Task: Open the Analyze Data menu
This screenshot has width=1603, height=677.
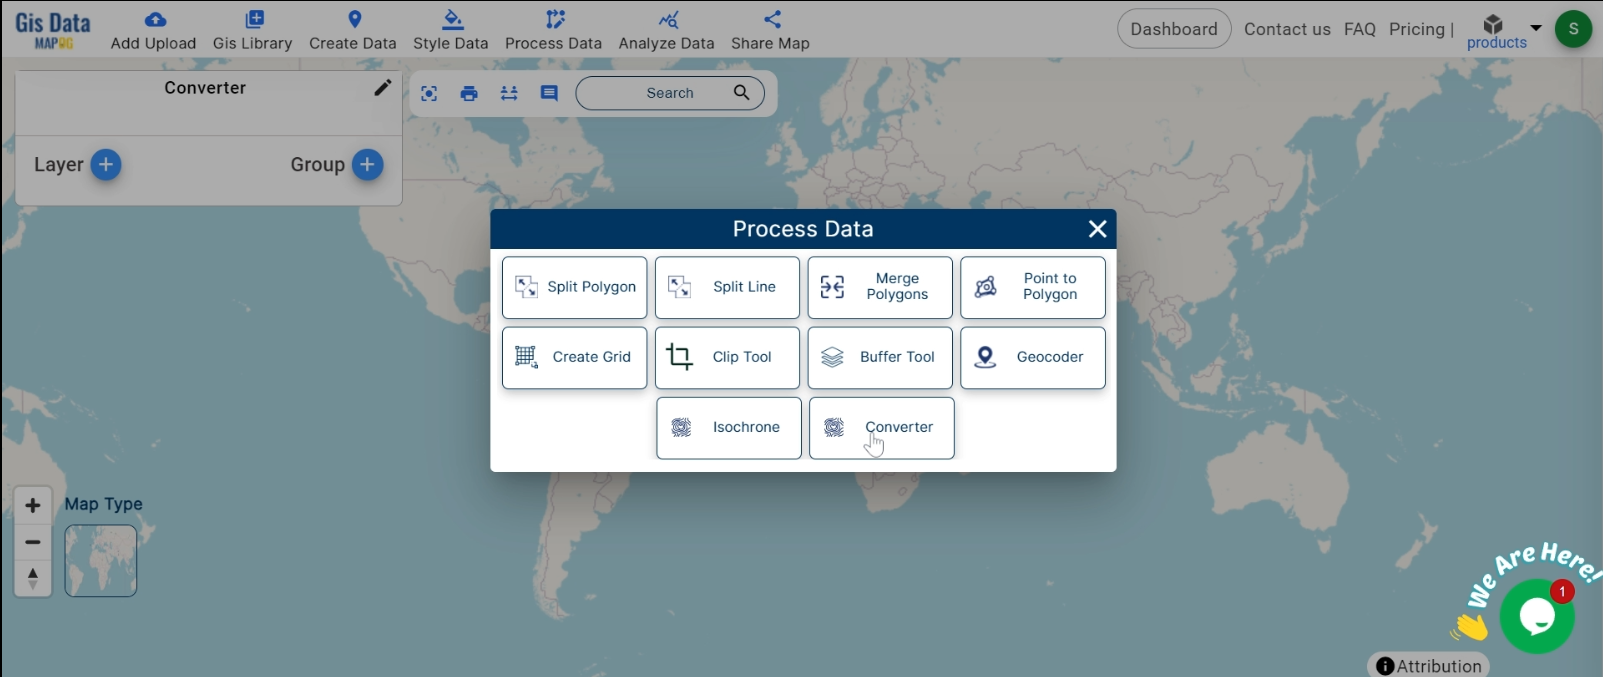Action: pos(666,30)
